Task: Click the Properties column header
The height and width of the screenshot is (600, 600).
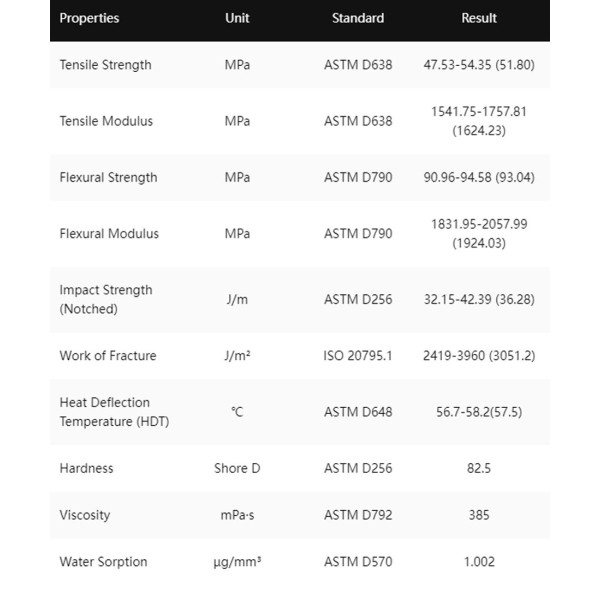Action: point(89,18)
